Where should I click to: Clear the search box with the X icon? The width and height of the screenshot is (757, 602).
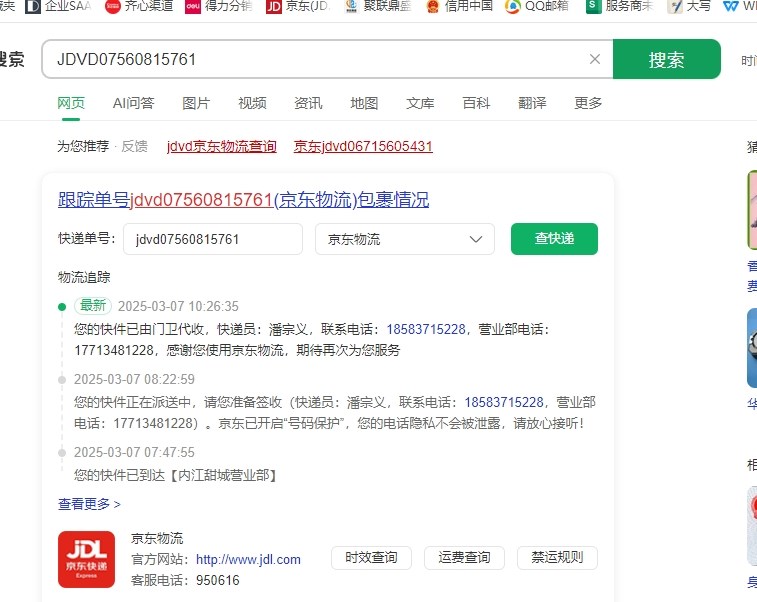595,59
